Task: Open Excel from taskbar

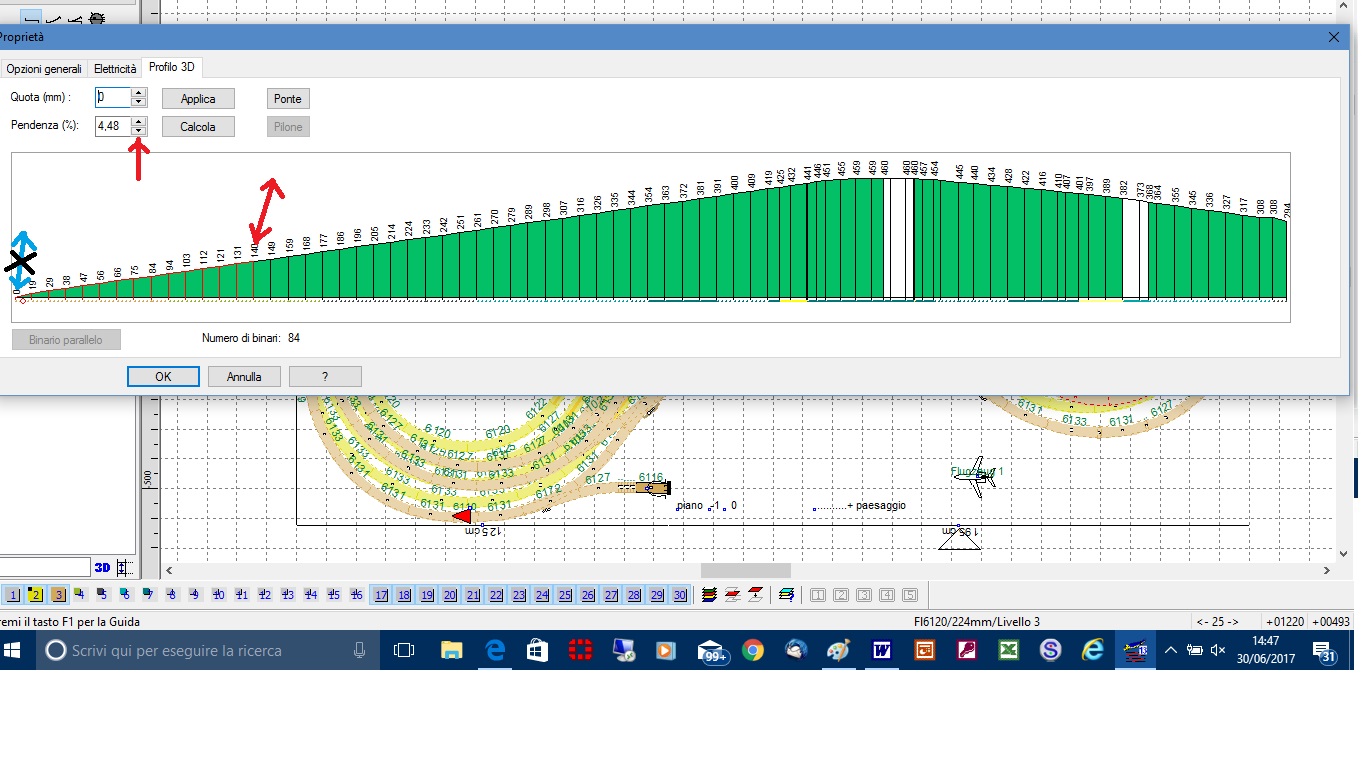Action: click(x=1008, y=651)
